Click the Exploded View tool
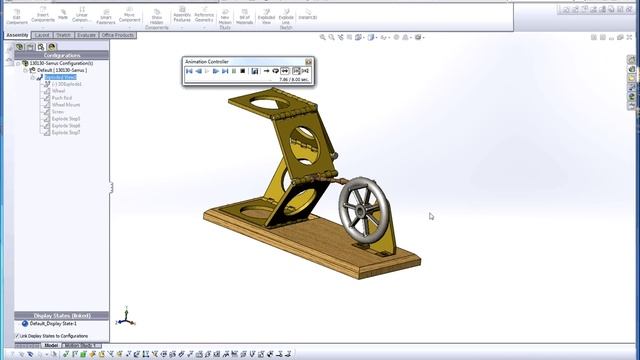The image size is (640, 360). coord(266,17)
